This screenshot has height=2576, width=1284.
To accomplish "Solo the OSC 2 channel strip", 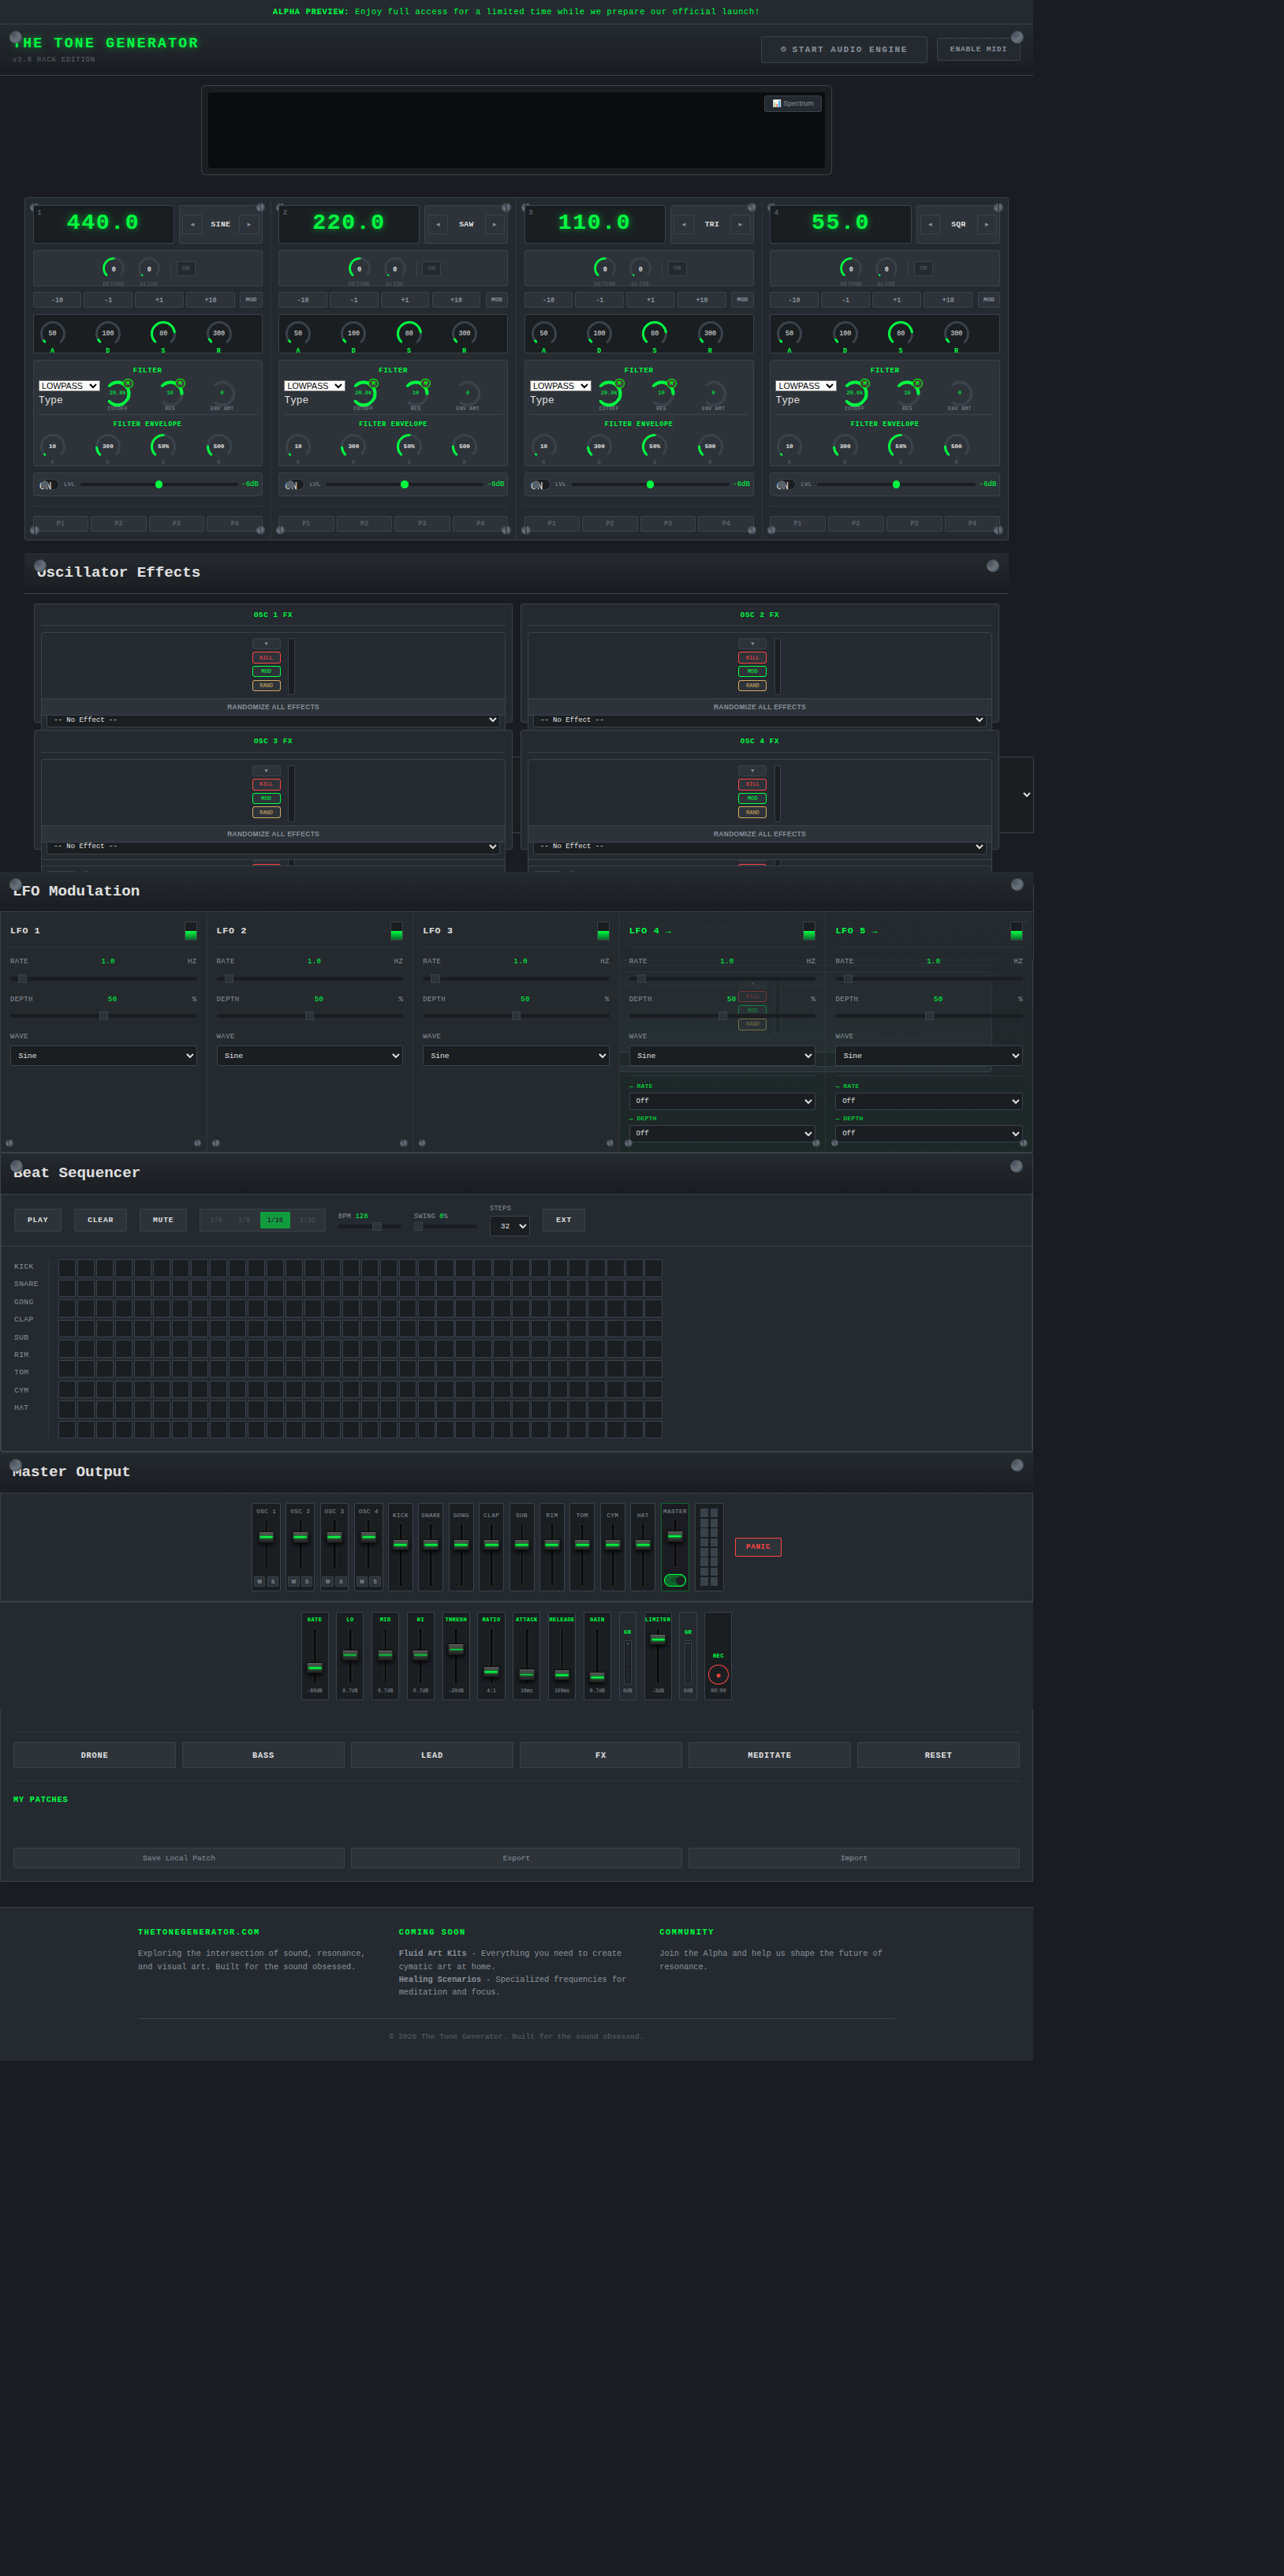I will (x=306, y=1581).
